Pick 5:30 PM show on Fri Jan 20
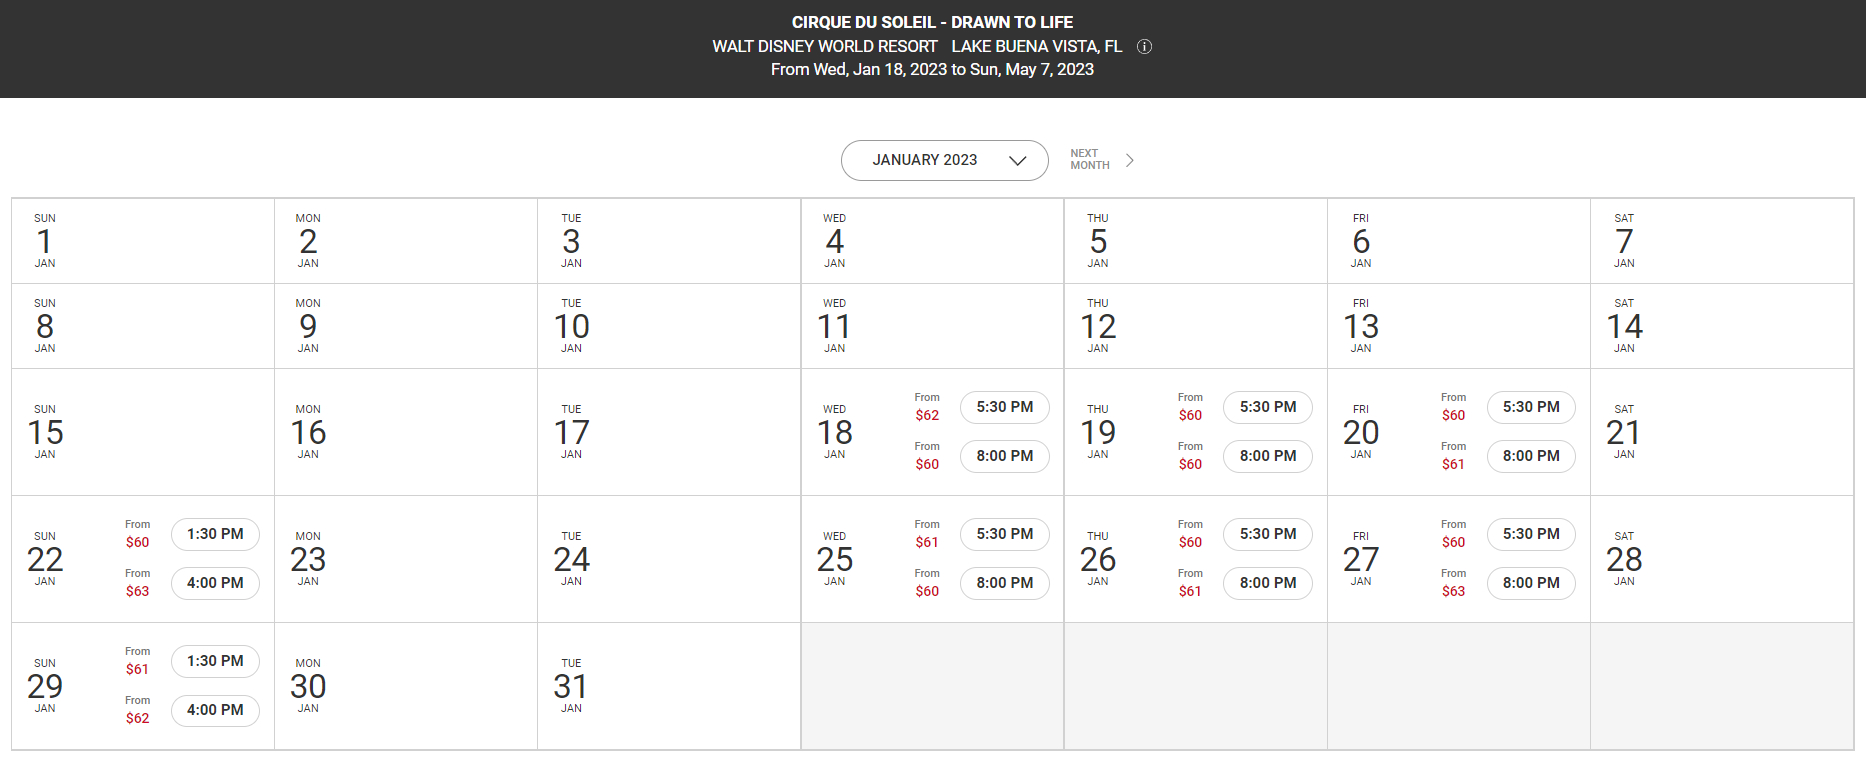Screen dimensions: 1866x762 click(x=1530, y=407)
